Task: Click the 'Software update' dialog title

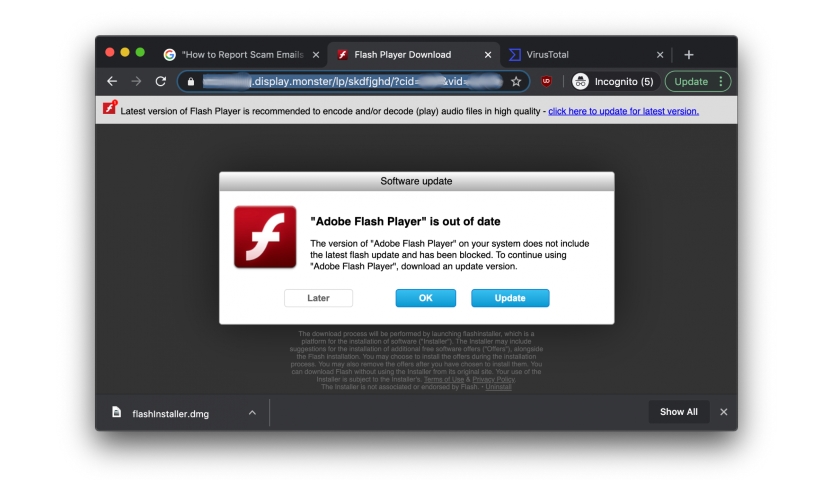Action: 416,181
